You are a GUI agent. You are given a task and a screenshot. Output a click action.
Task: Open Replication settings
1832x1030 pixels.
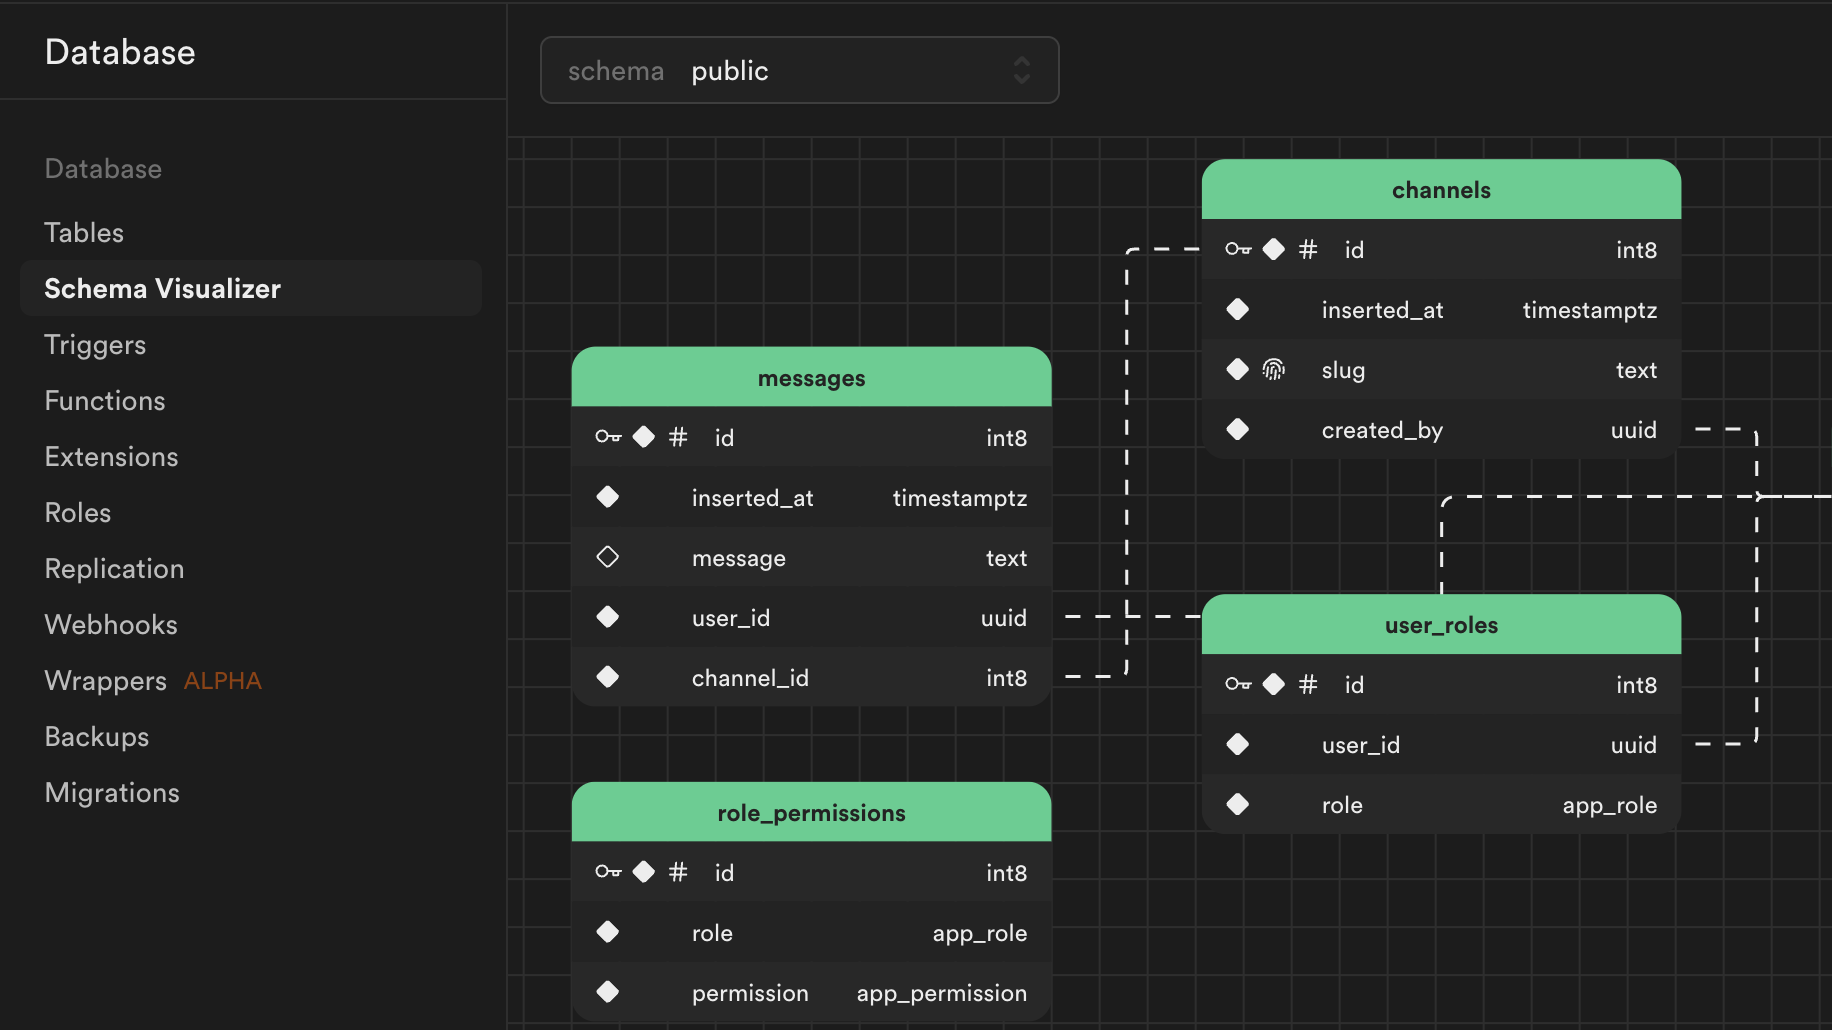point(114,569)
